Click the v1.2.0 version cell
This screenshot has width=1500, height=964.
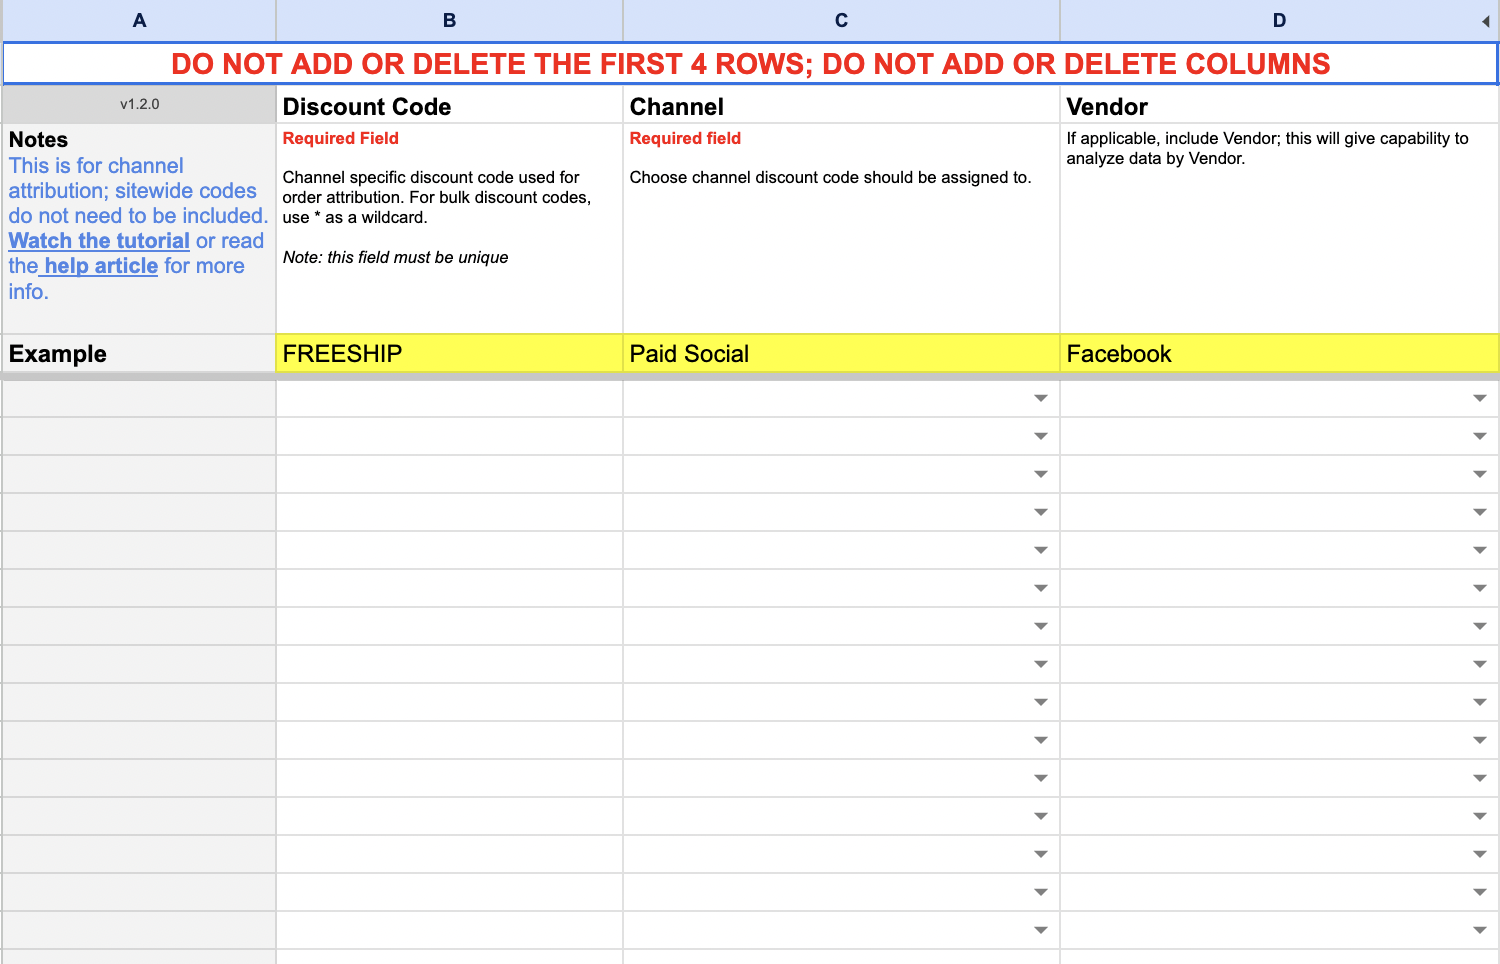[139, 104]
